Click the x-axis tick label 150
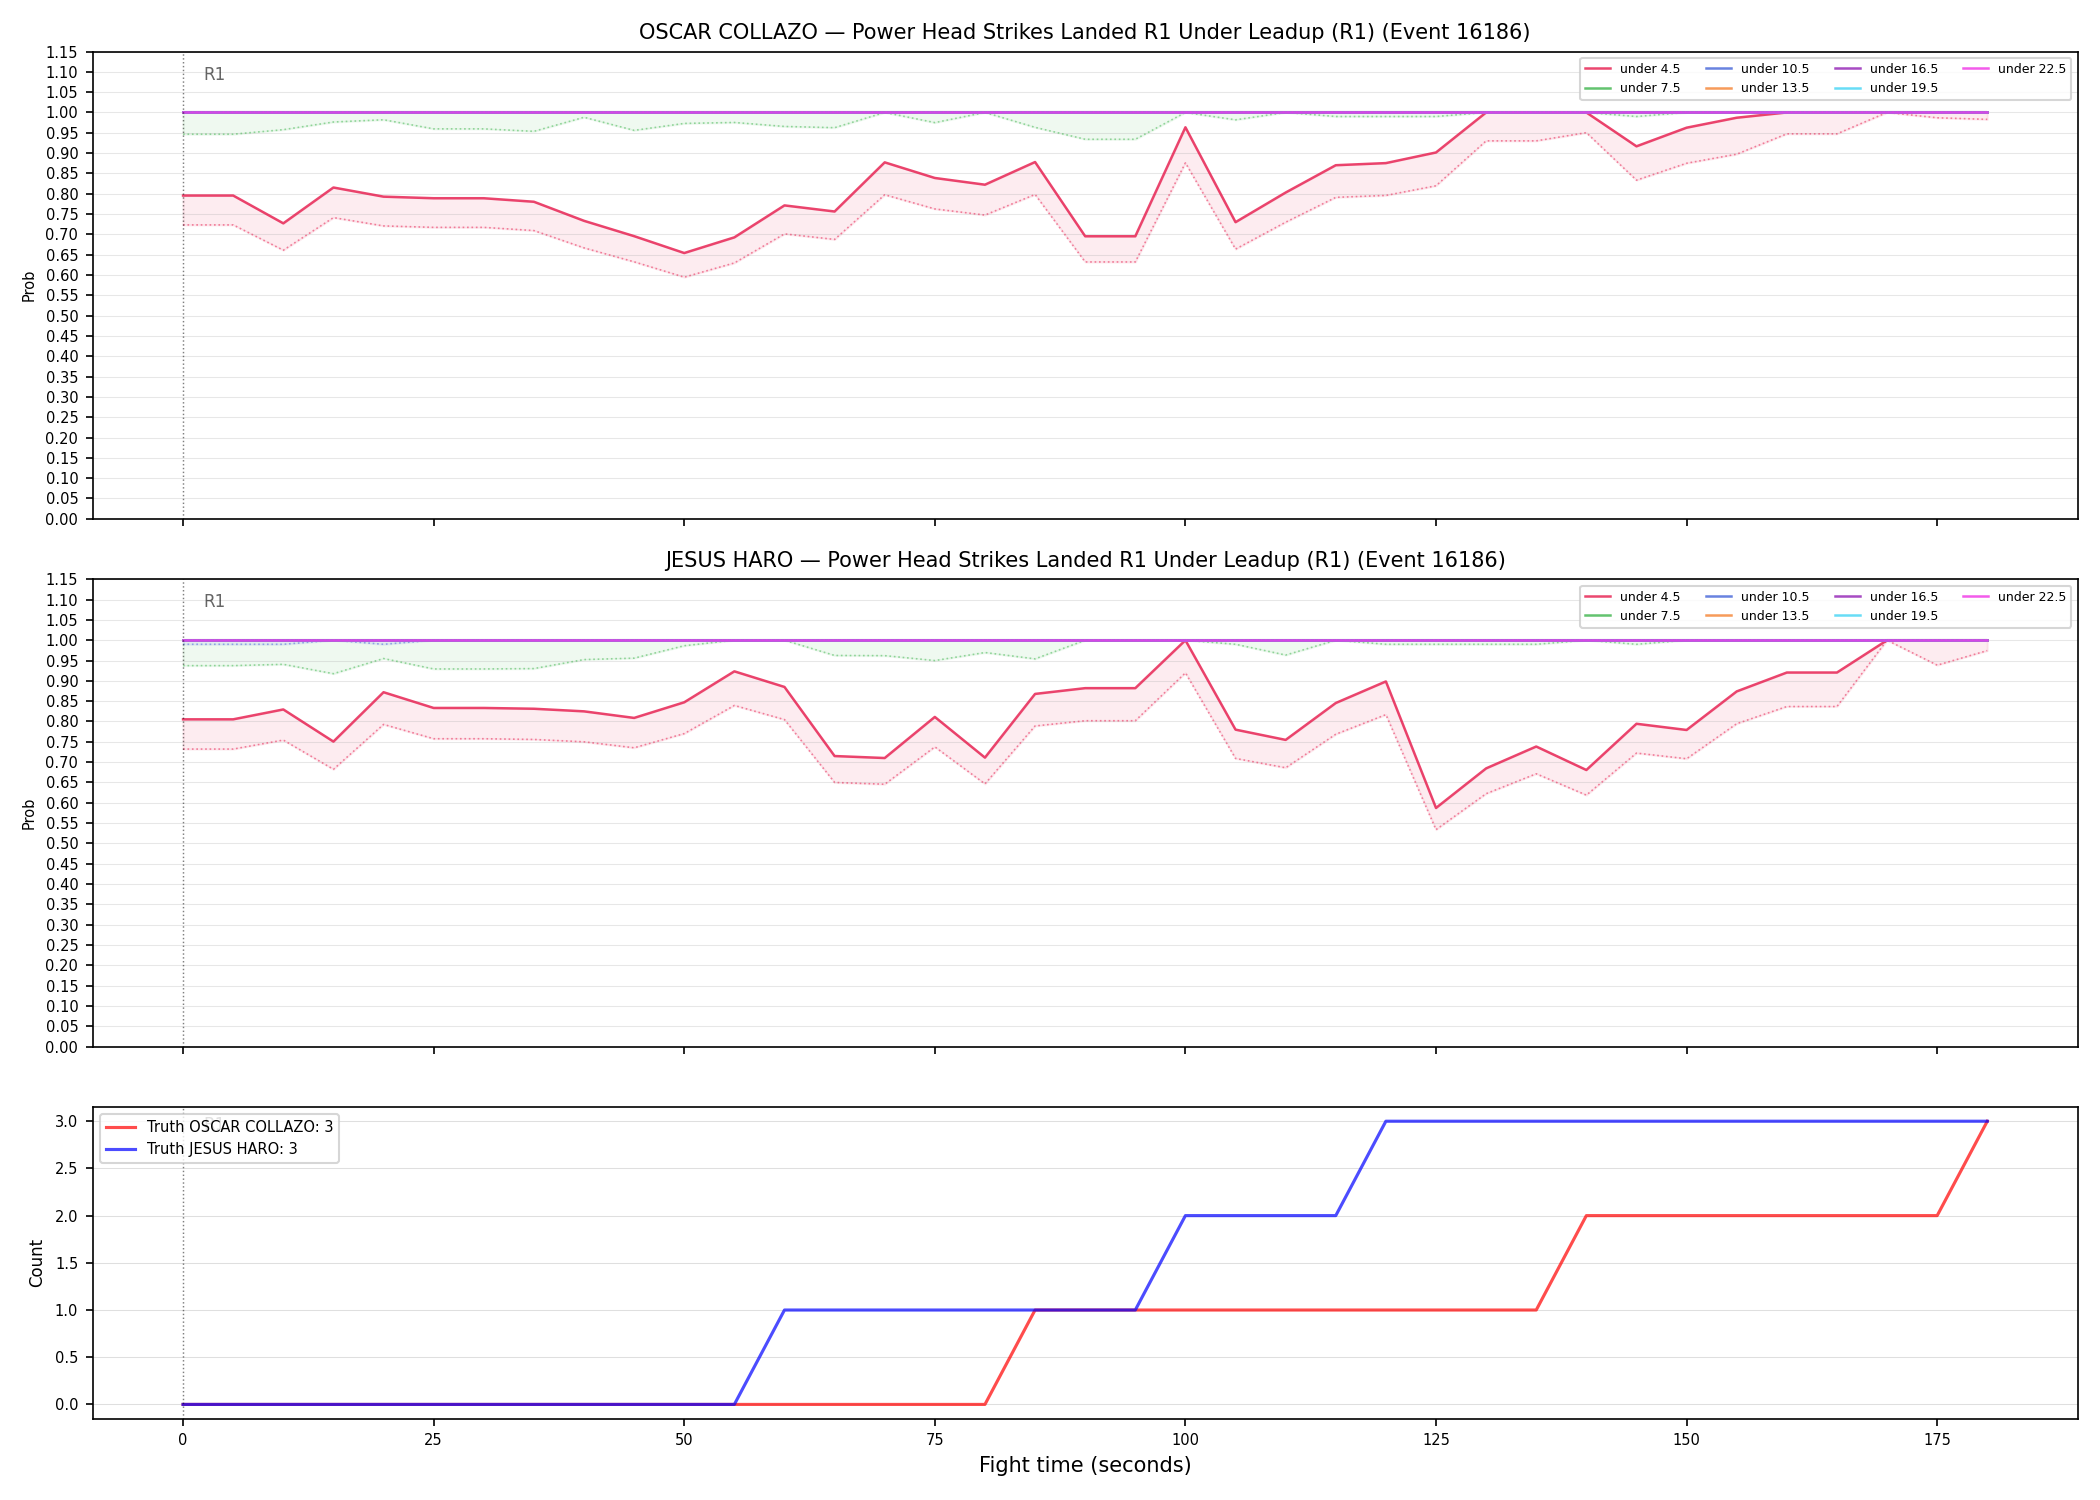This screenshot has height=1500, width=2100. (1687, 1440)
